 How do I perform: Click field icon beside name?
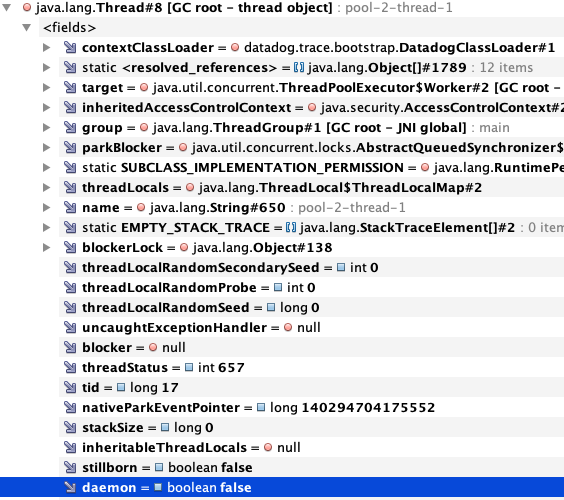[70, 208]
